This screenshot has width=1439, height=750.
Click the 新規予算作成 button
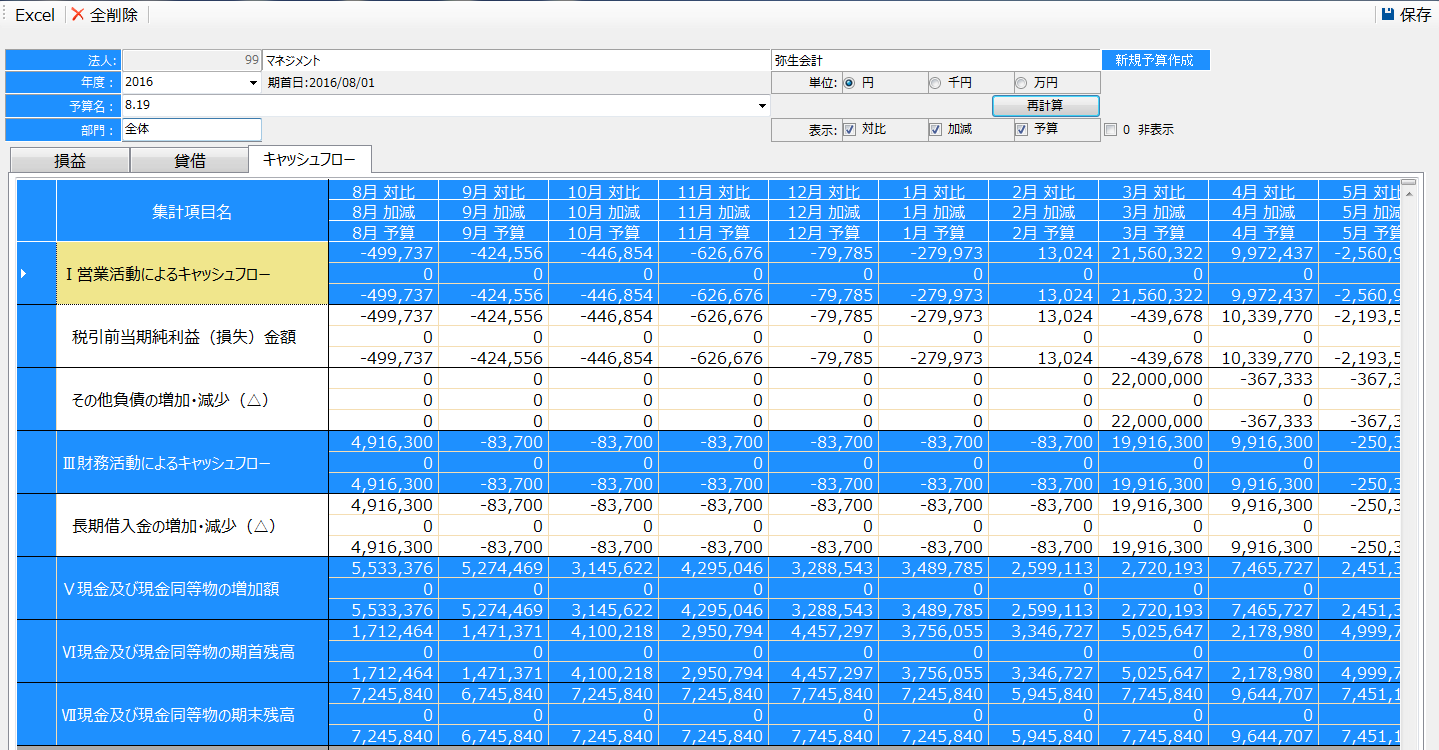click(x=1155, y=60)
